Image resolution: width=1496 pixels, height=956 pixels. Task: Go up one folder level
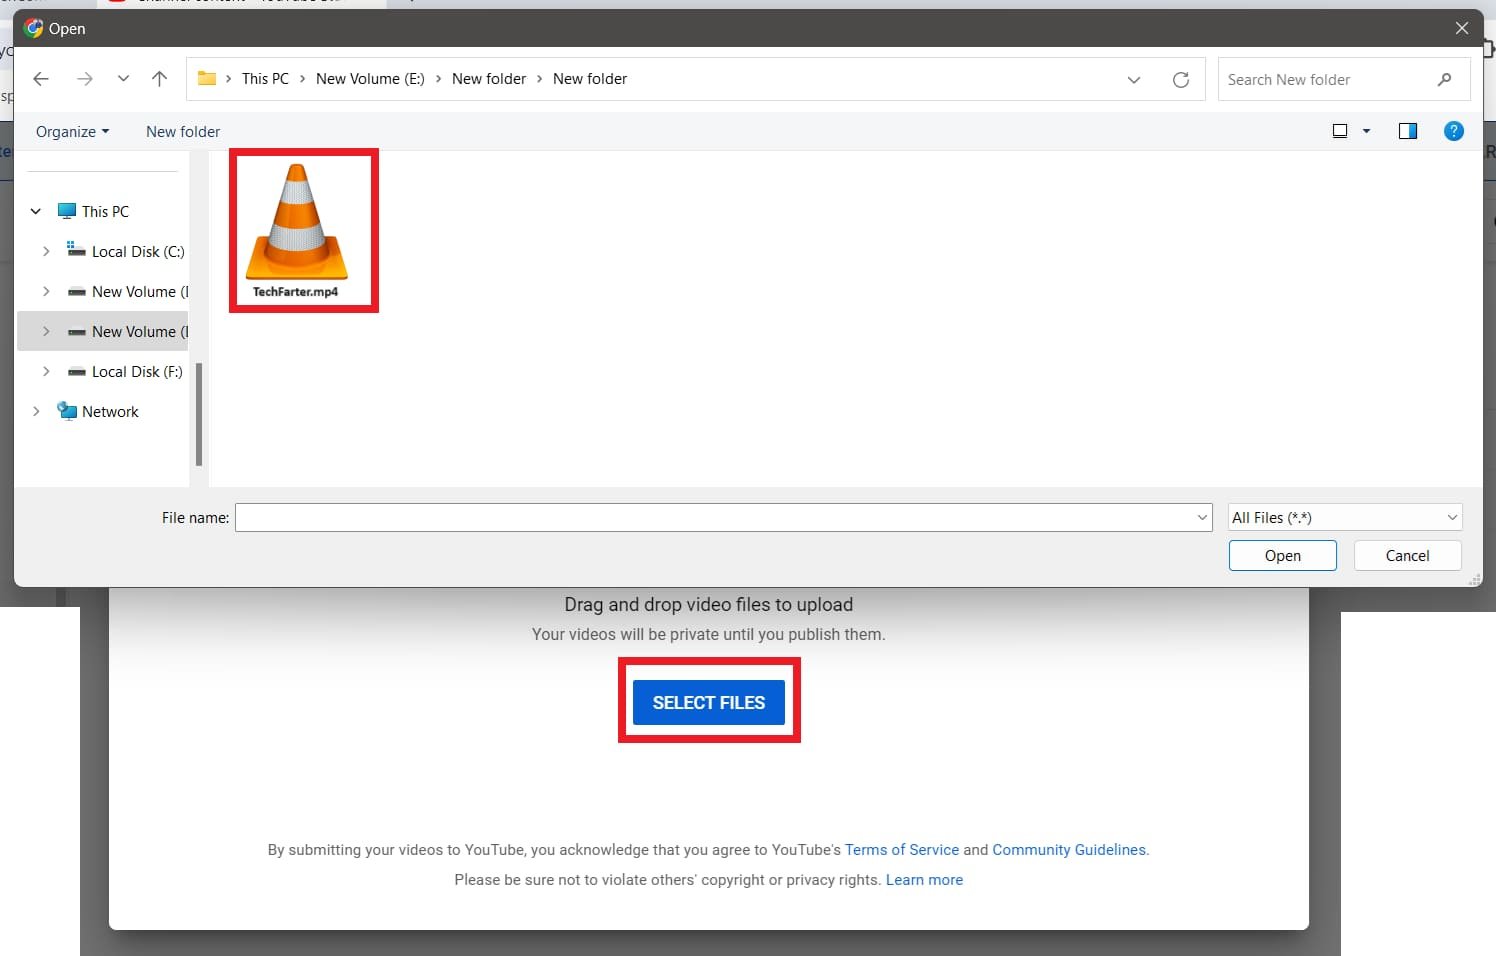159,78
